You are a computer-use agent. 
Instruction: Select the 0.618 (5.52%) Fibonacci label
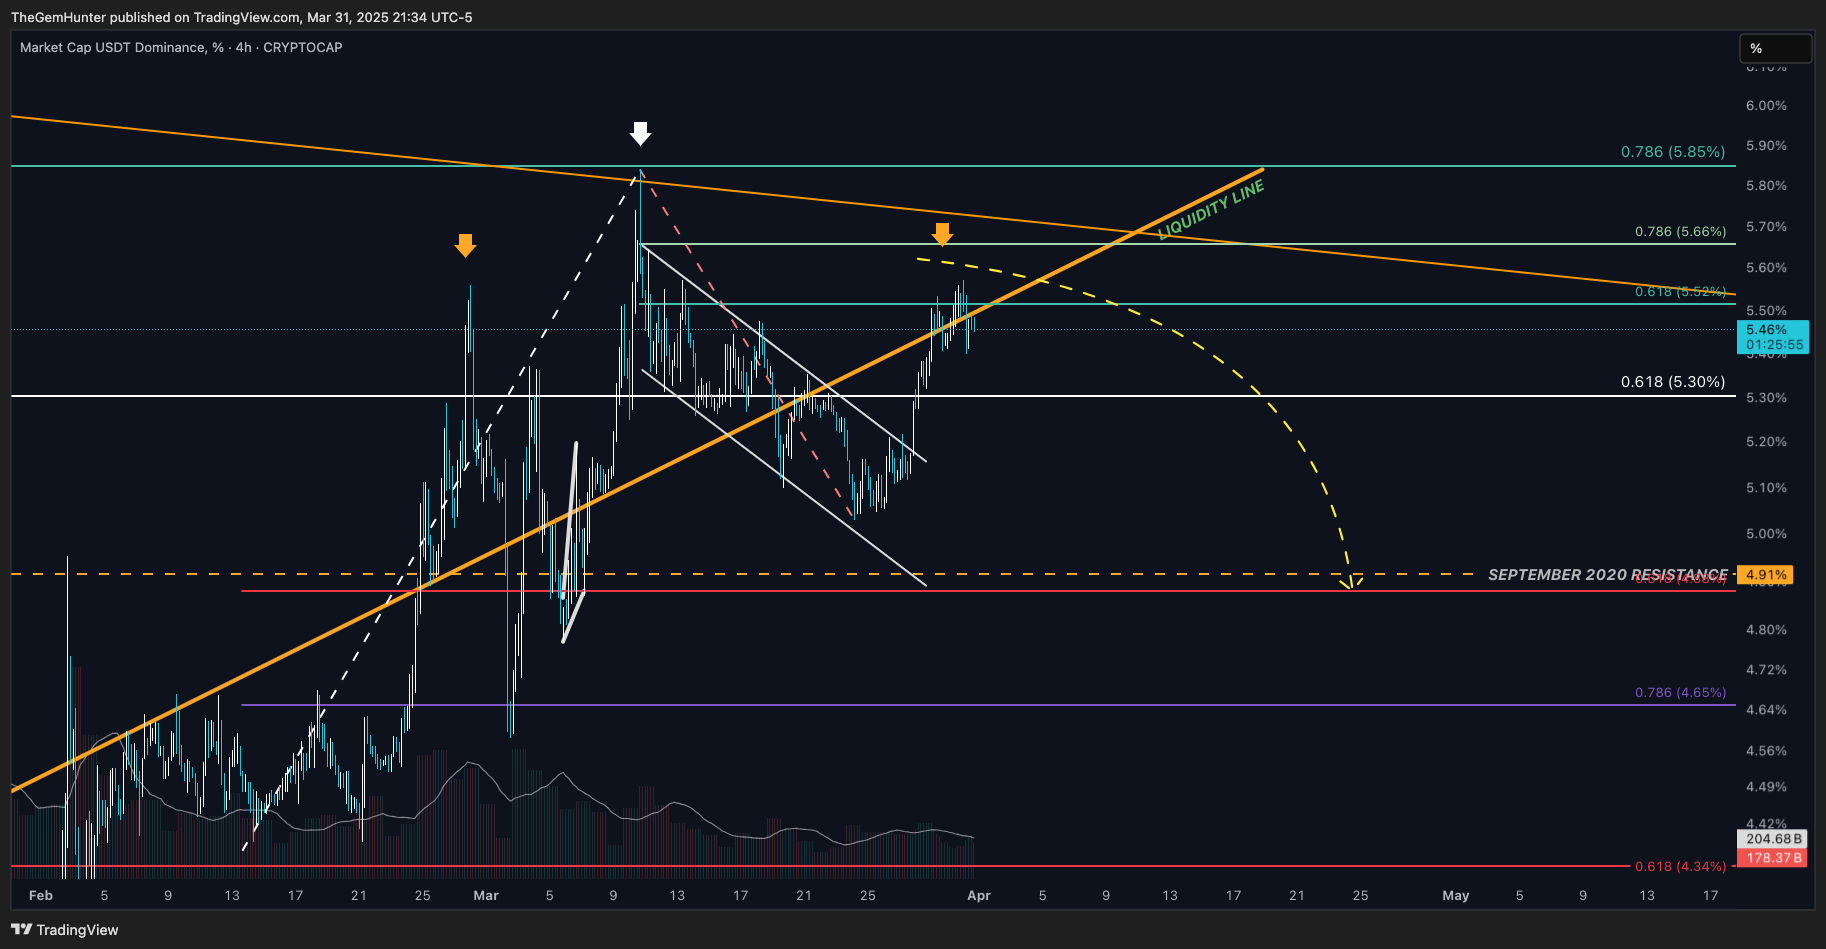(x=1680, y=291)
